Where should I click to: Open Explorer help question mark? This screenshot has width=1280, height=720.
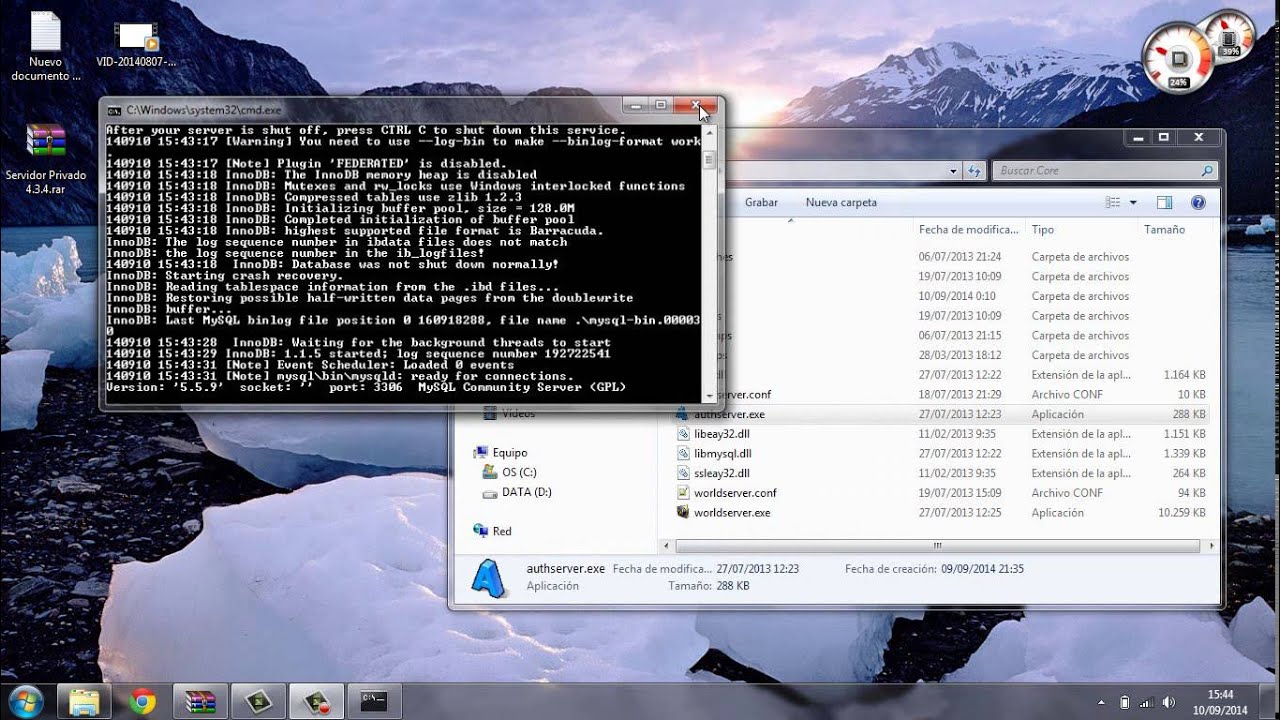pos(1198,202)
